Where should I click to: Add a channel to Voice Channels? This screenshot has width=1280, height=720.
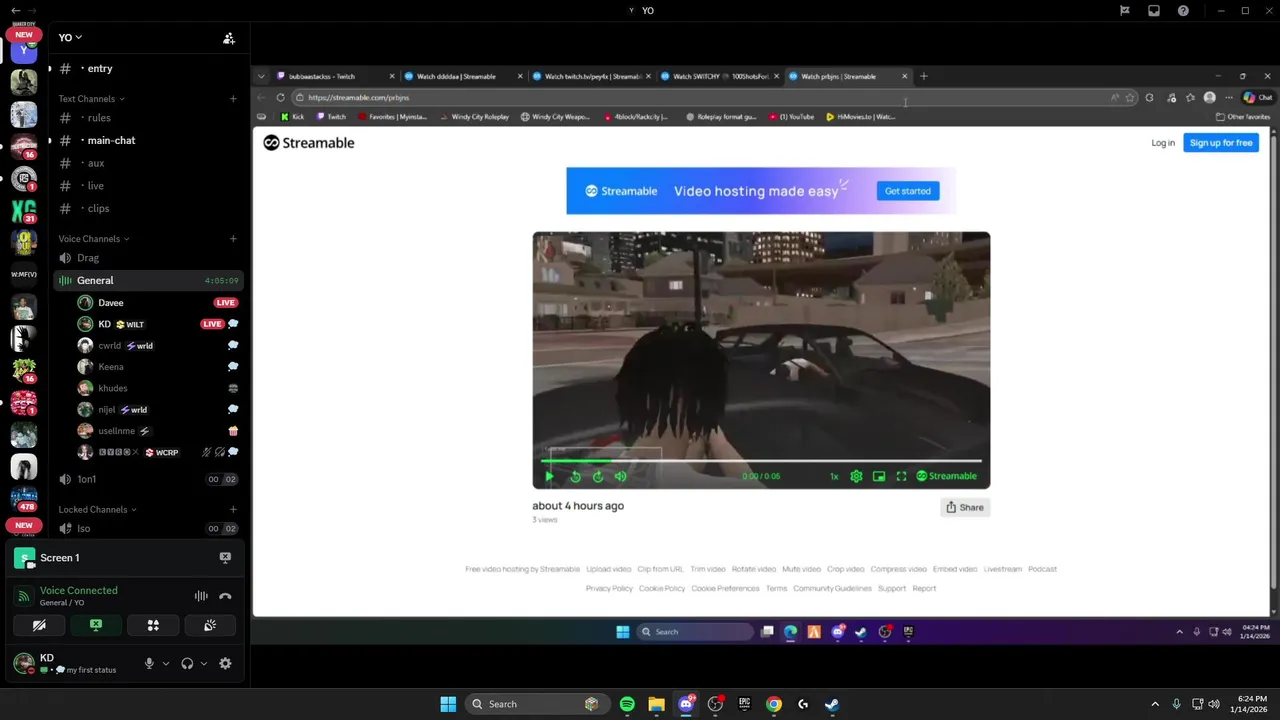pyautogui.click(x=233, y=239)
